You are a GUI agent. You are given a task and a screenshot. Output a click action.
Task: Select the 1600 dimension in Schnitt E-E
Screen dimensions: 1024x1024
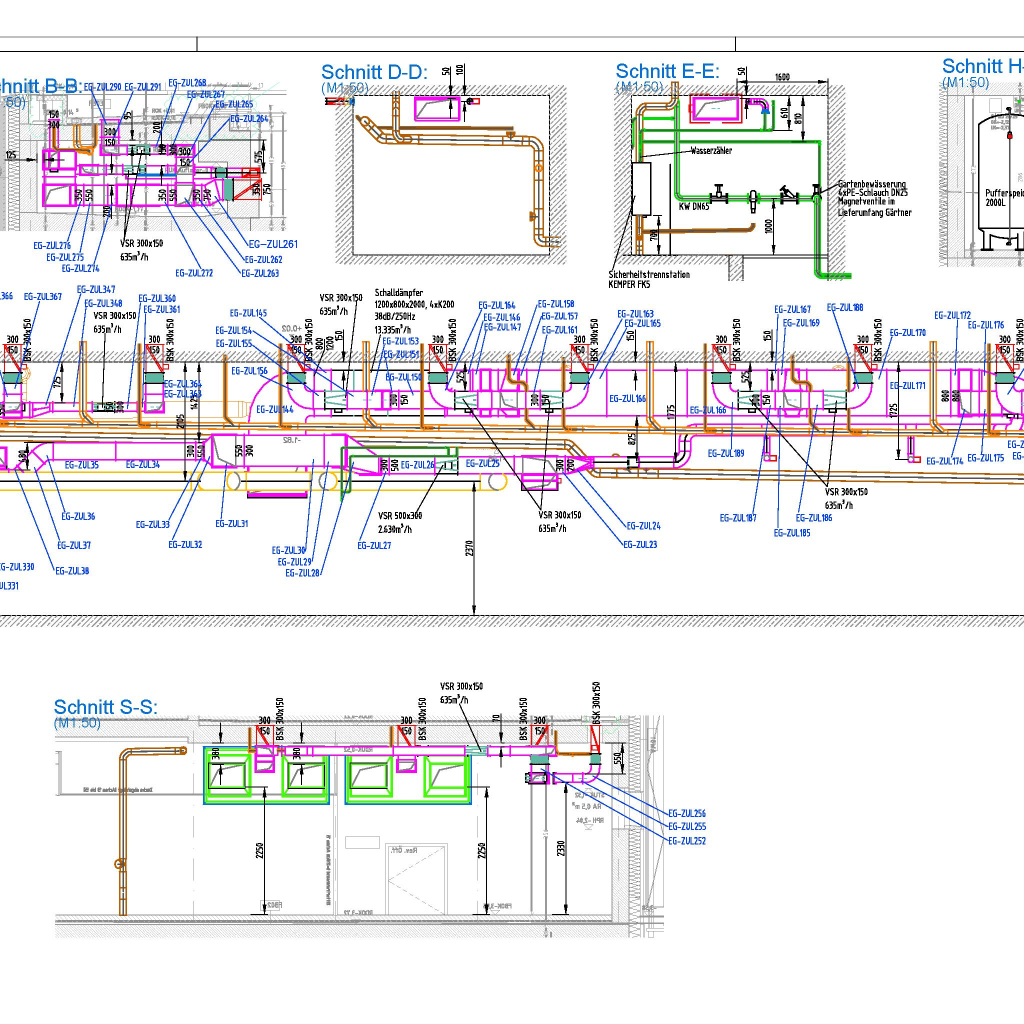click(782, 76)
